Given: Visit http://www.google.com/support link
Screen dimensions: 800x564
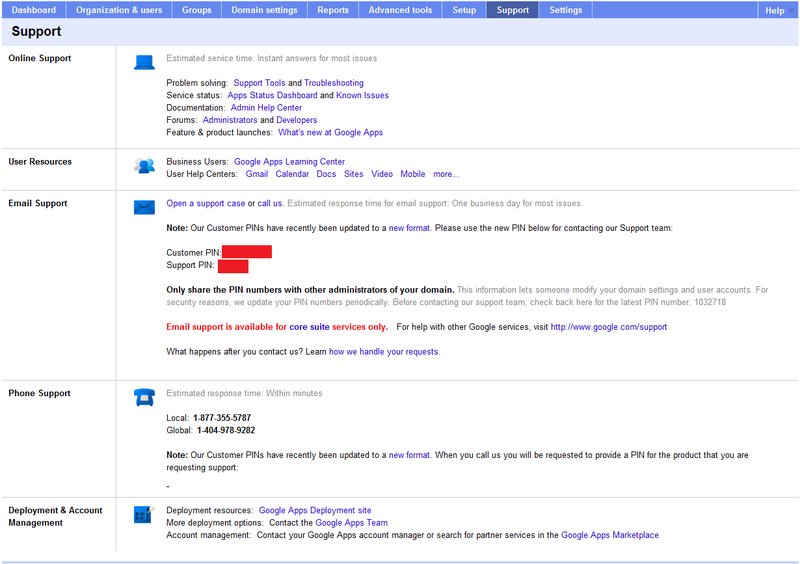Looking at the screenshot, I should pos(609,327).
